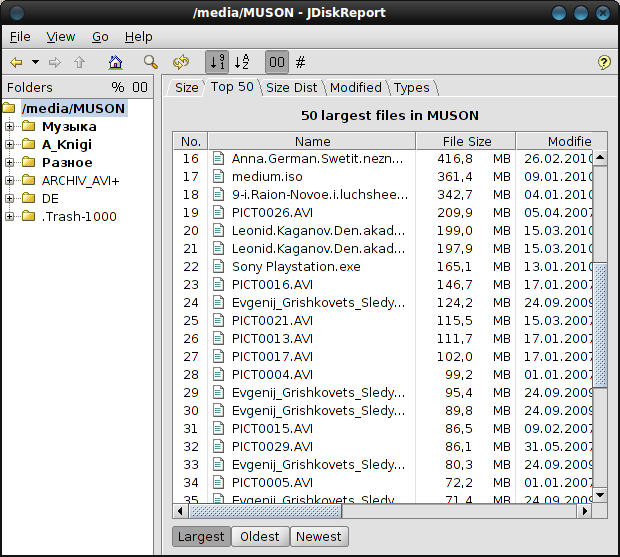
Task: Open the File menu
Action: click(x=20, y=37)
